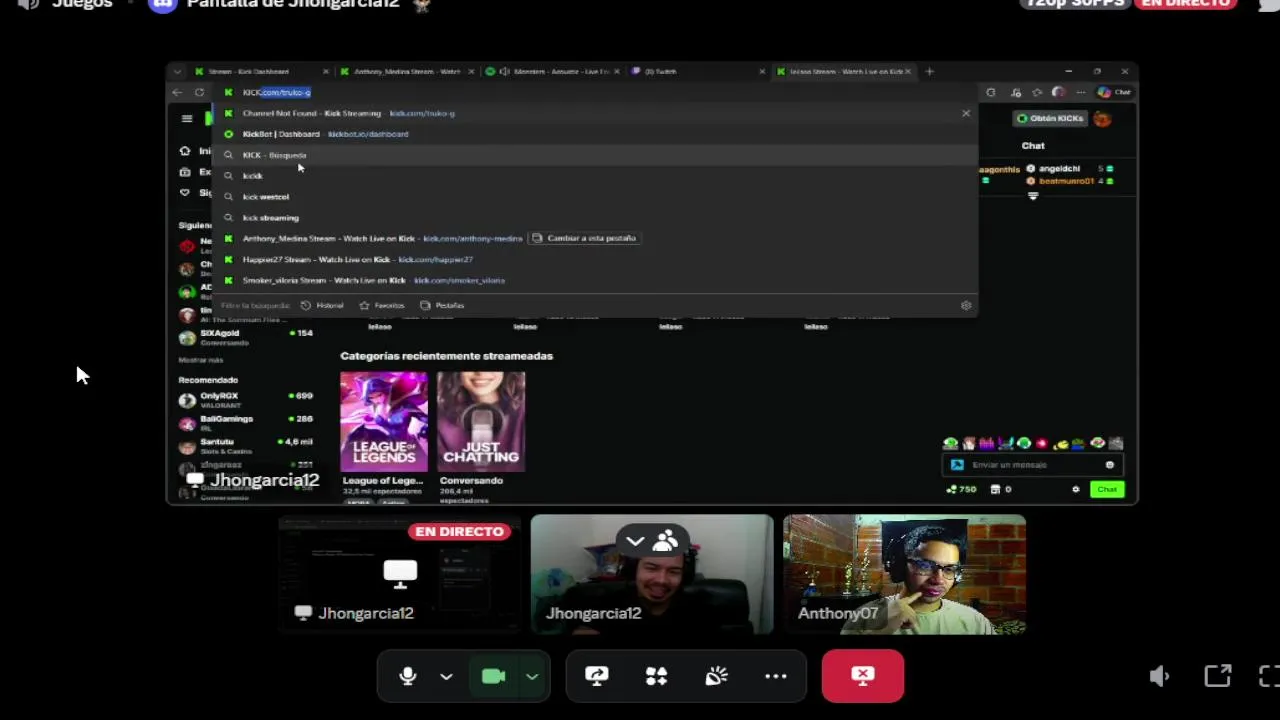The height and width of the screenshot is (720, 1280).
Task: Click the browser reload icon
Action: click(x=199, y=92)
